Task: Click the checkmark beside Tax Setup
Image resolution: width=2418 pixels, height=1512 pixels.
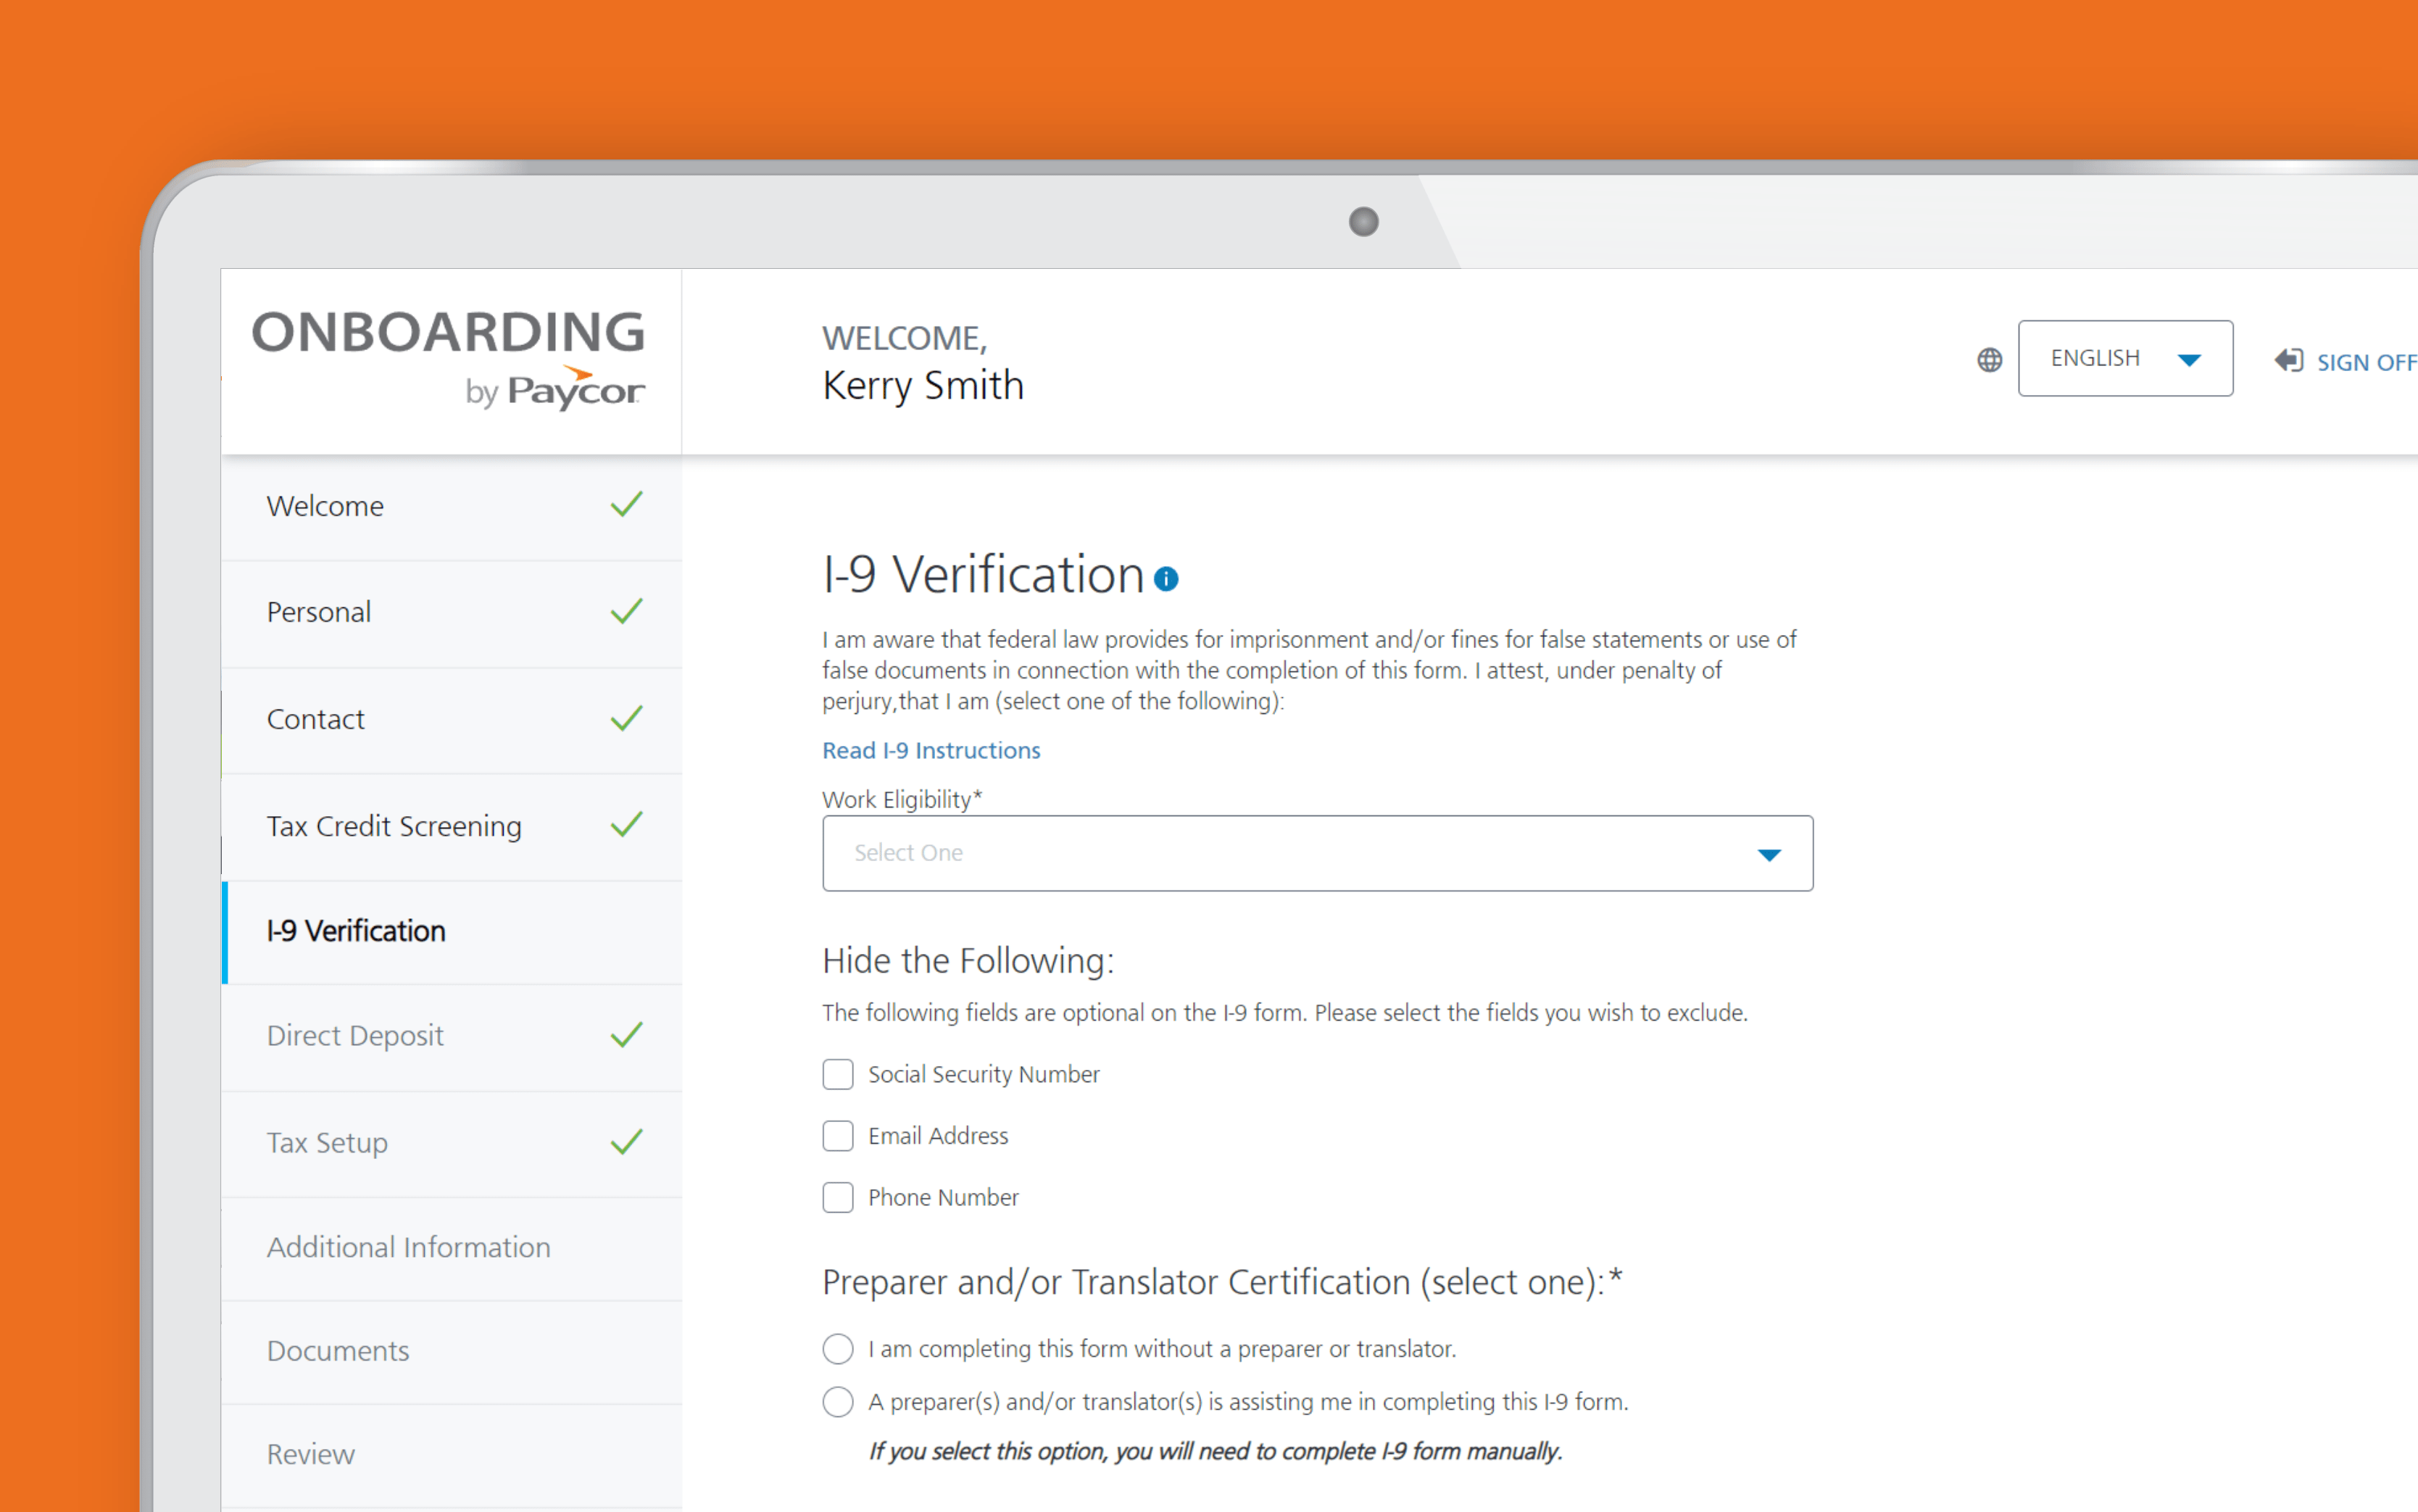Action: [626, 1141]
